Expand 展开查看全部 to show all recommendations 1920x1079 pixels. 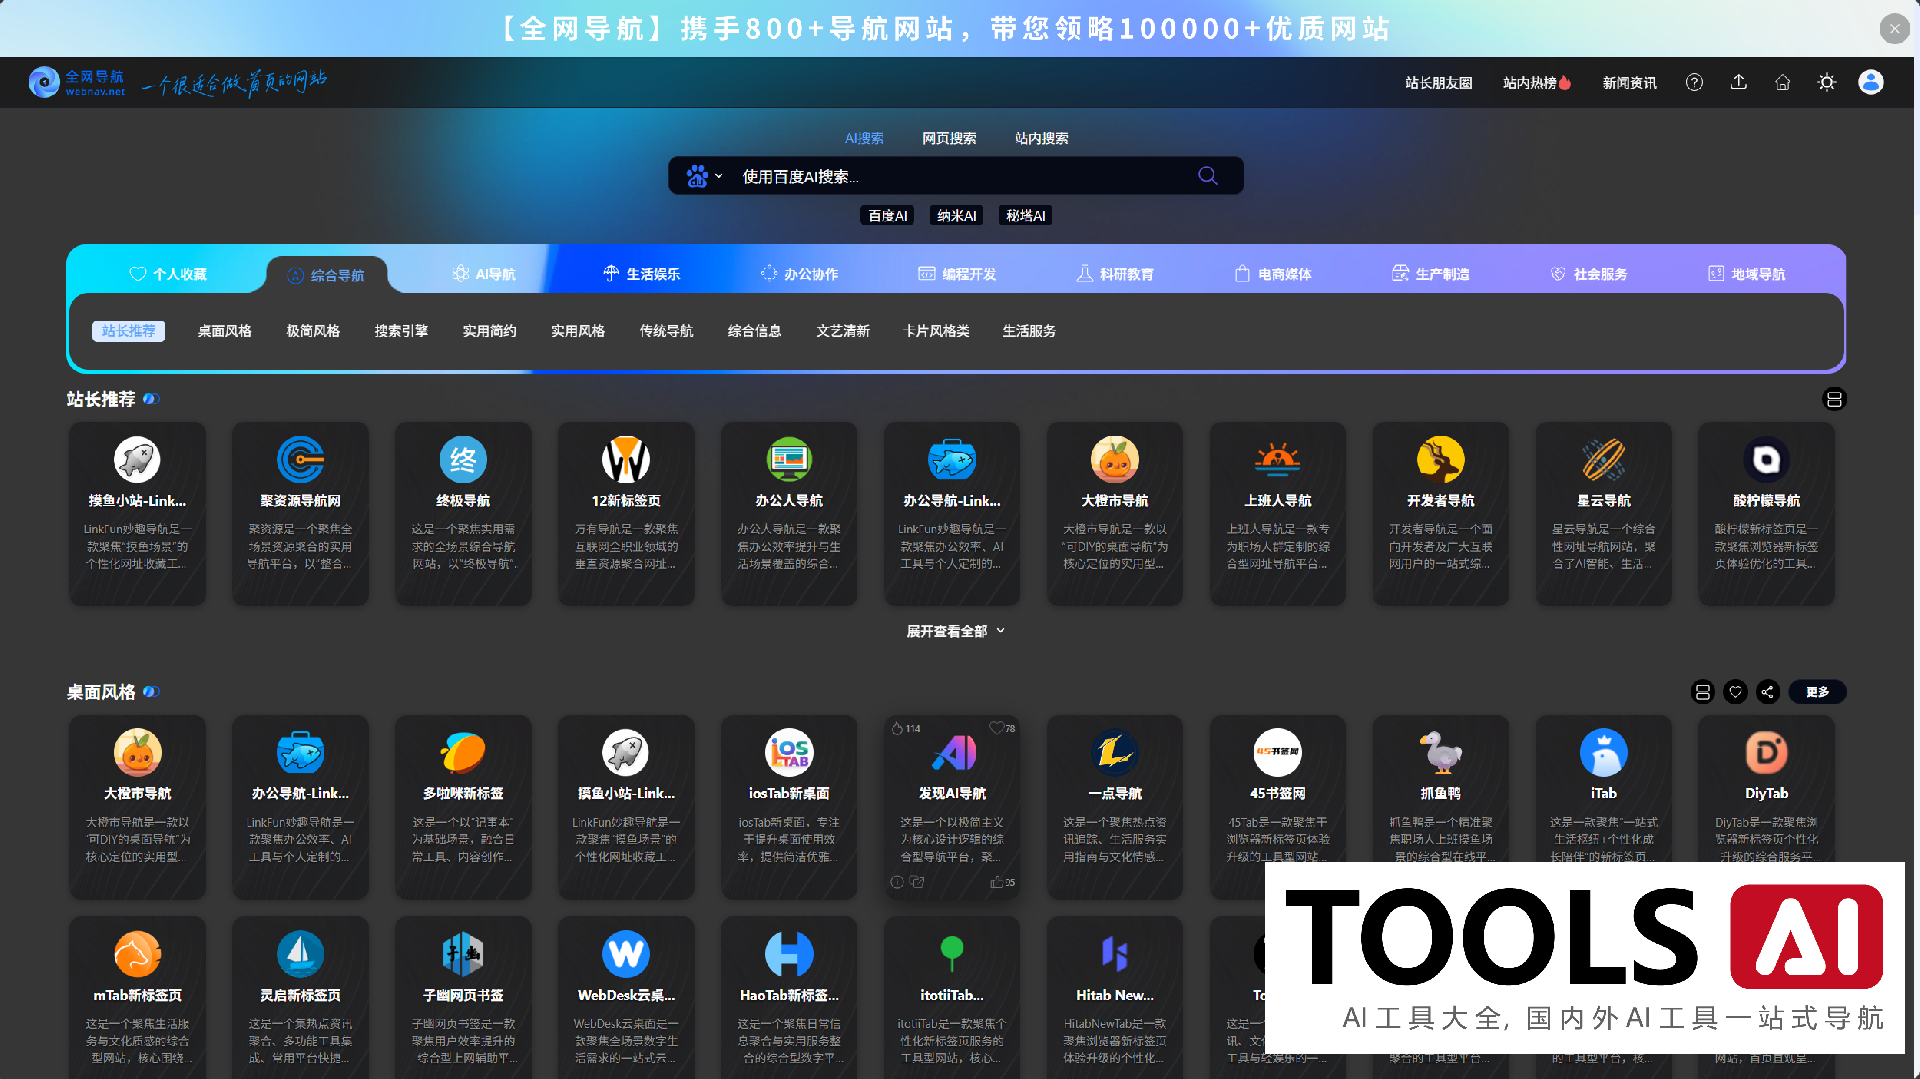click(x=953, y=631)
